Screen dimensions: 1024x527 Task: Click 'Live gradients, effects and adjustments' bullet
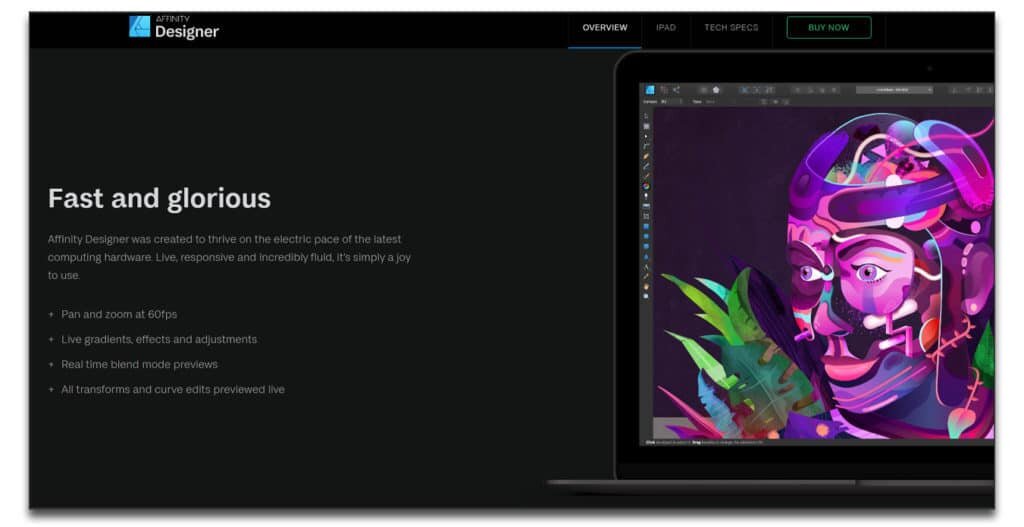point(159,339)
